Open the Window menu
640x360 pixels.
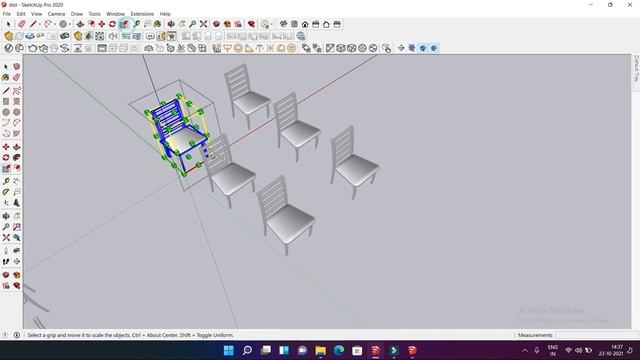coord(116,14)
